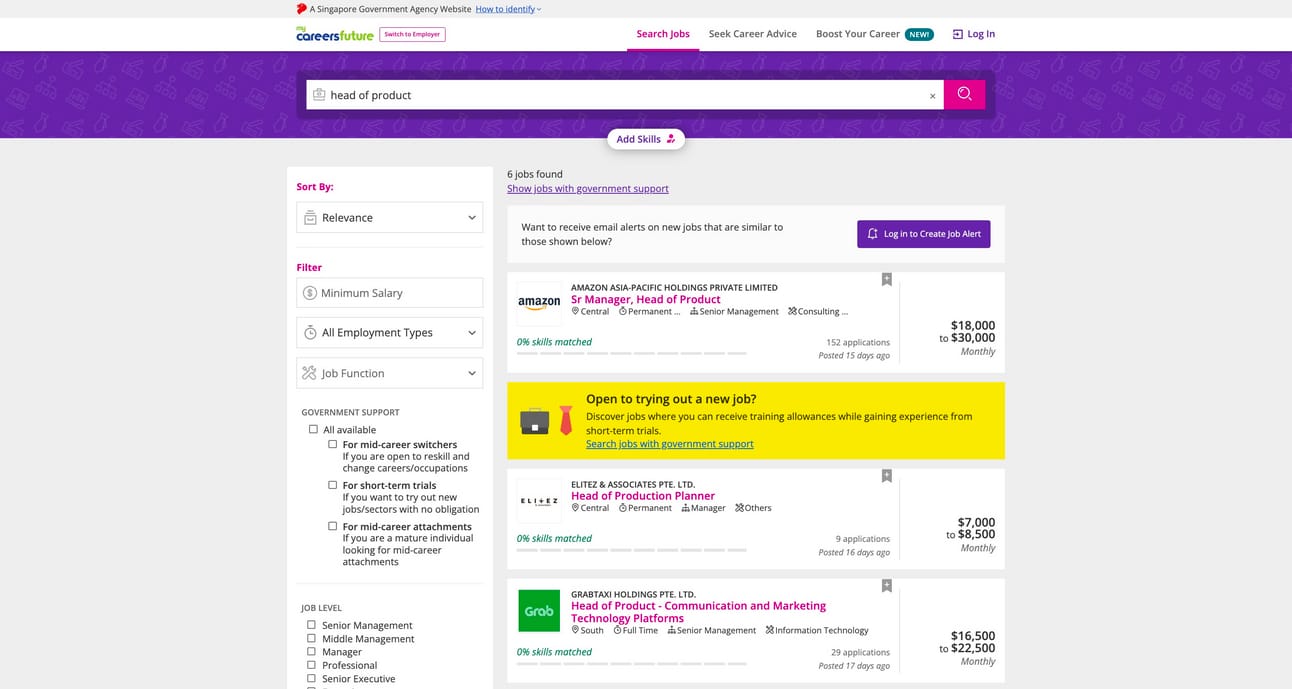Click location pin icon on Amazon job
Image resolution: width=1292 pixels, height=689 pixels.
(x=575, y=311)
